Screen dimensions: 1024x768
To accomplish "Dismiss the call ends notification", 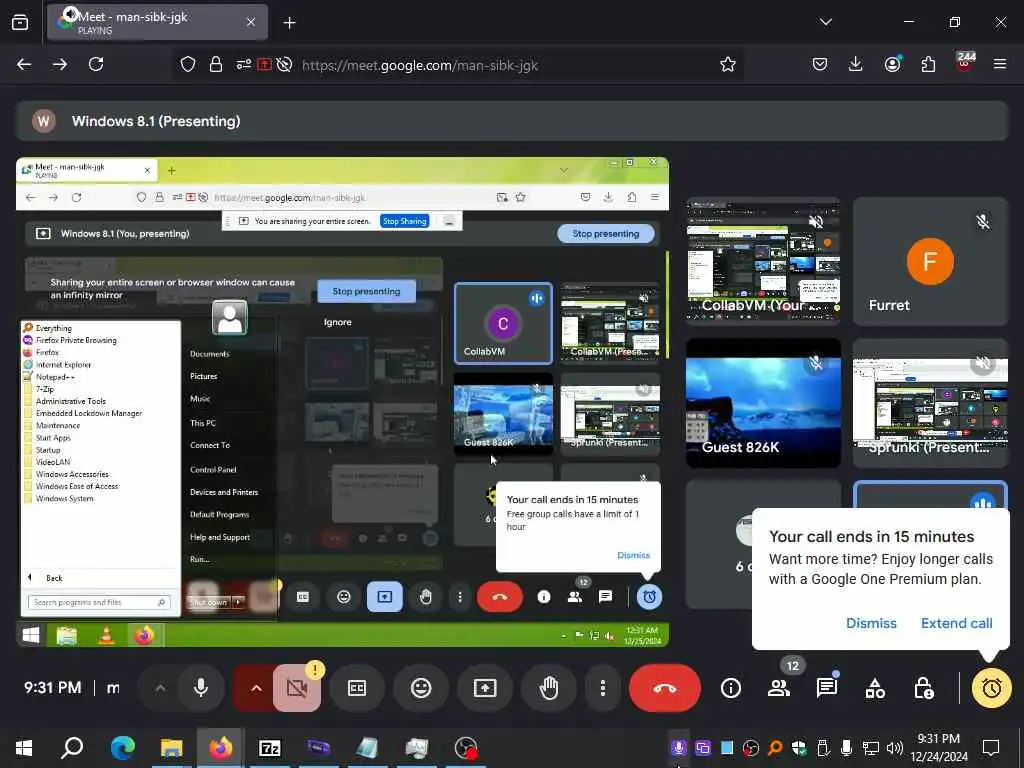I will click(x=871, y=623).
